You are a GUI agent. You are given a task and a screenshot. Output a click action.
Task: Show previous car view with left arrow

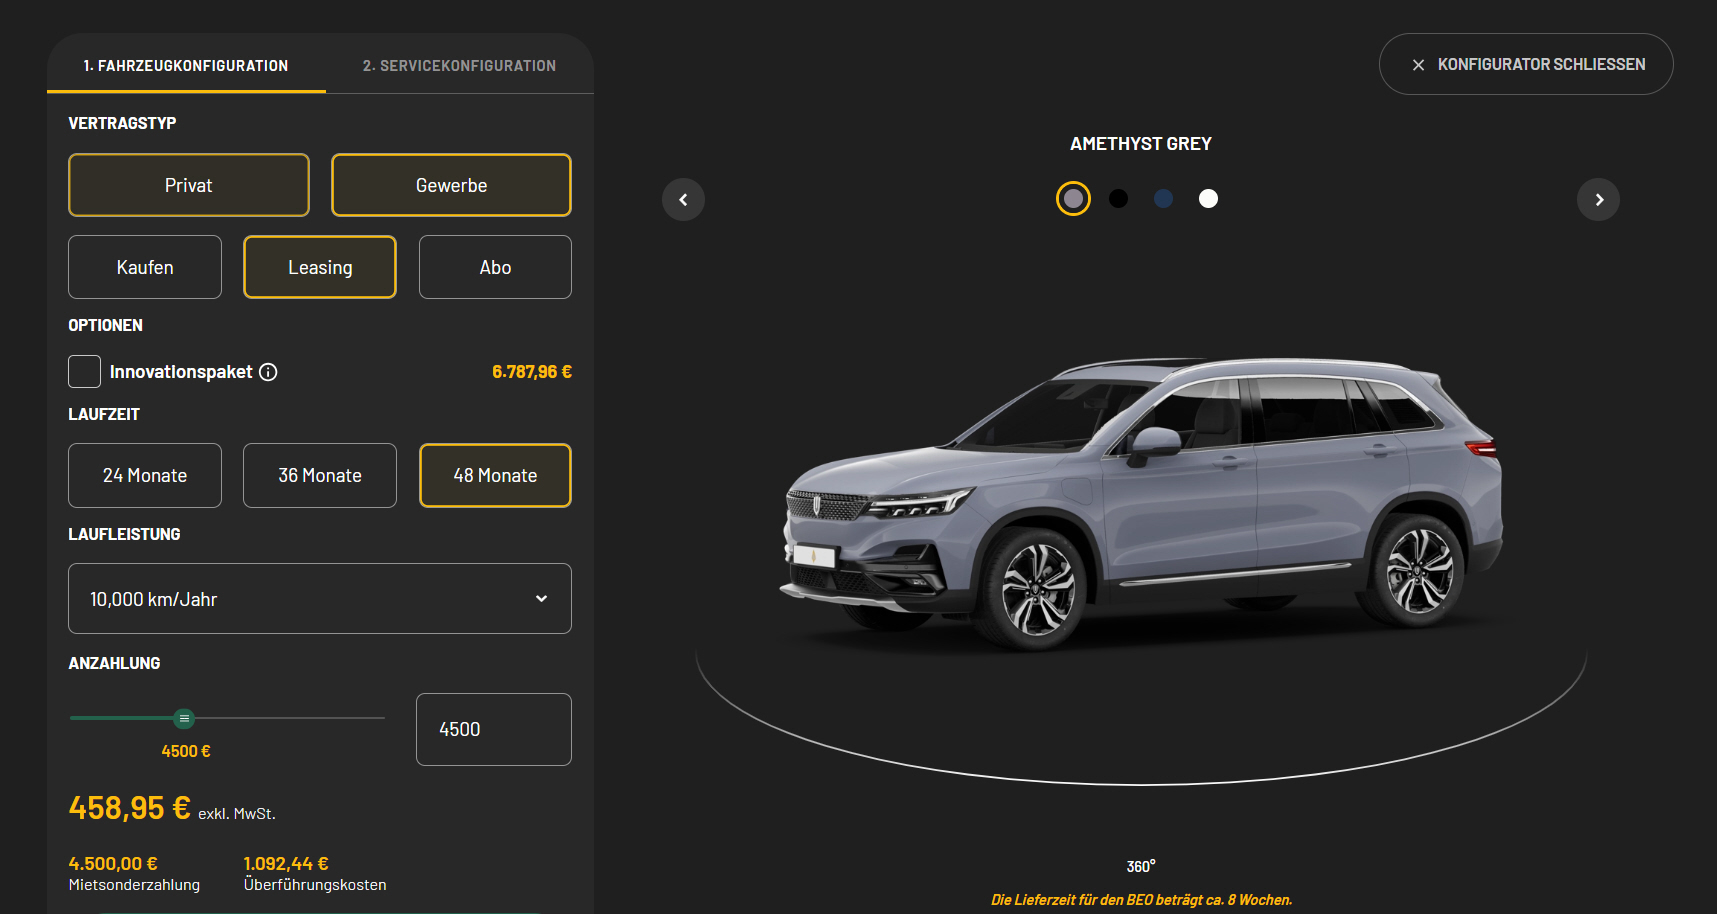(683, 200)
